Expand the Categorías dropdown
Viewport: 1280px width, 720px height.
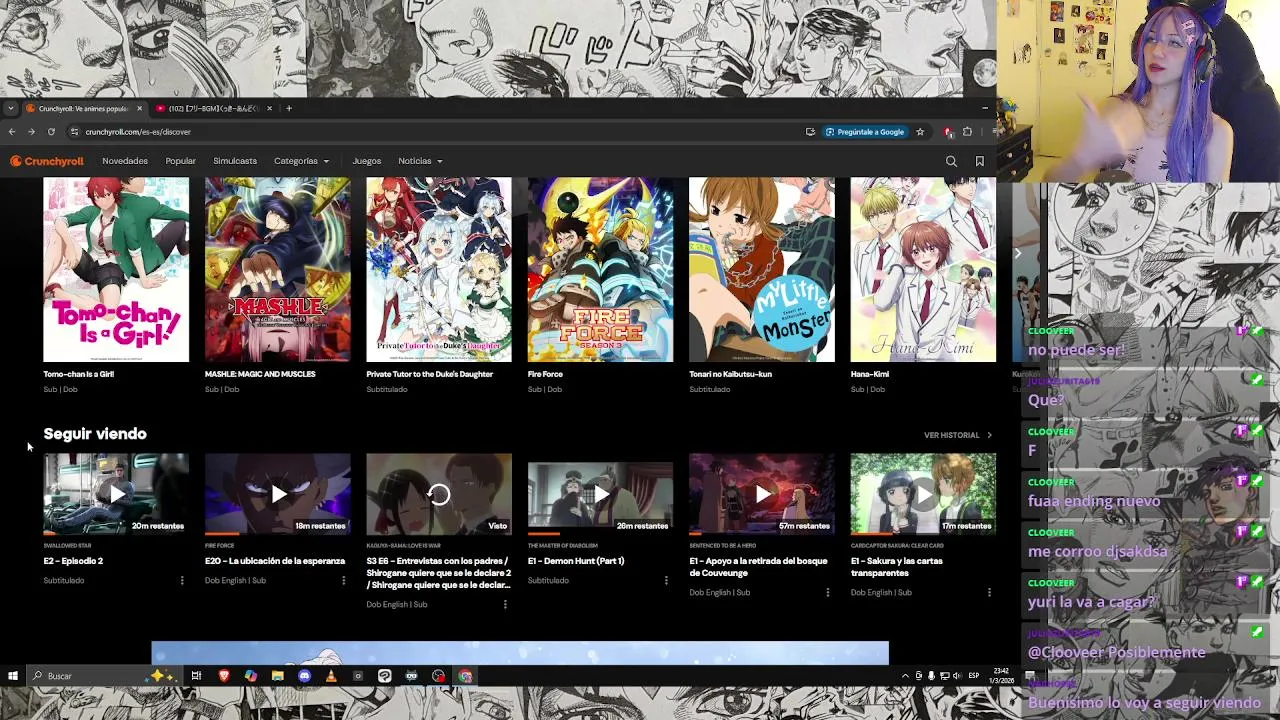[x=301, y=161]
